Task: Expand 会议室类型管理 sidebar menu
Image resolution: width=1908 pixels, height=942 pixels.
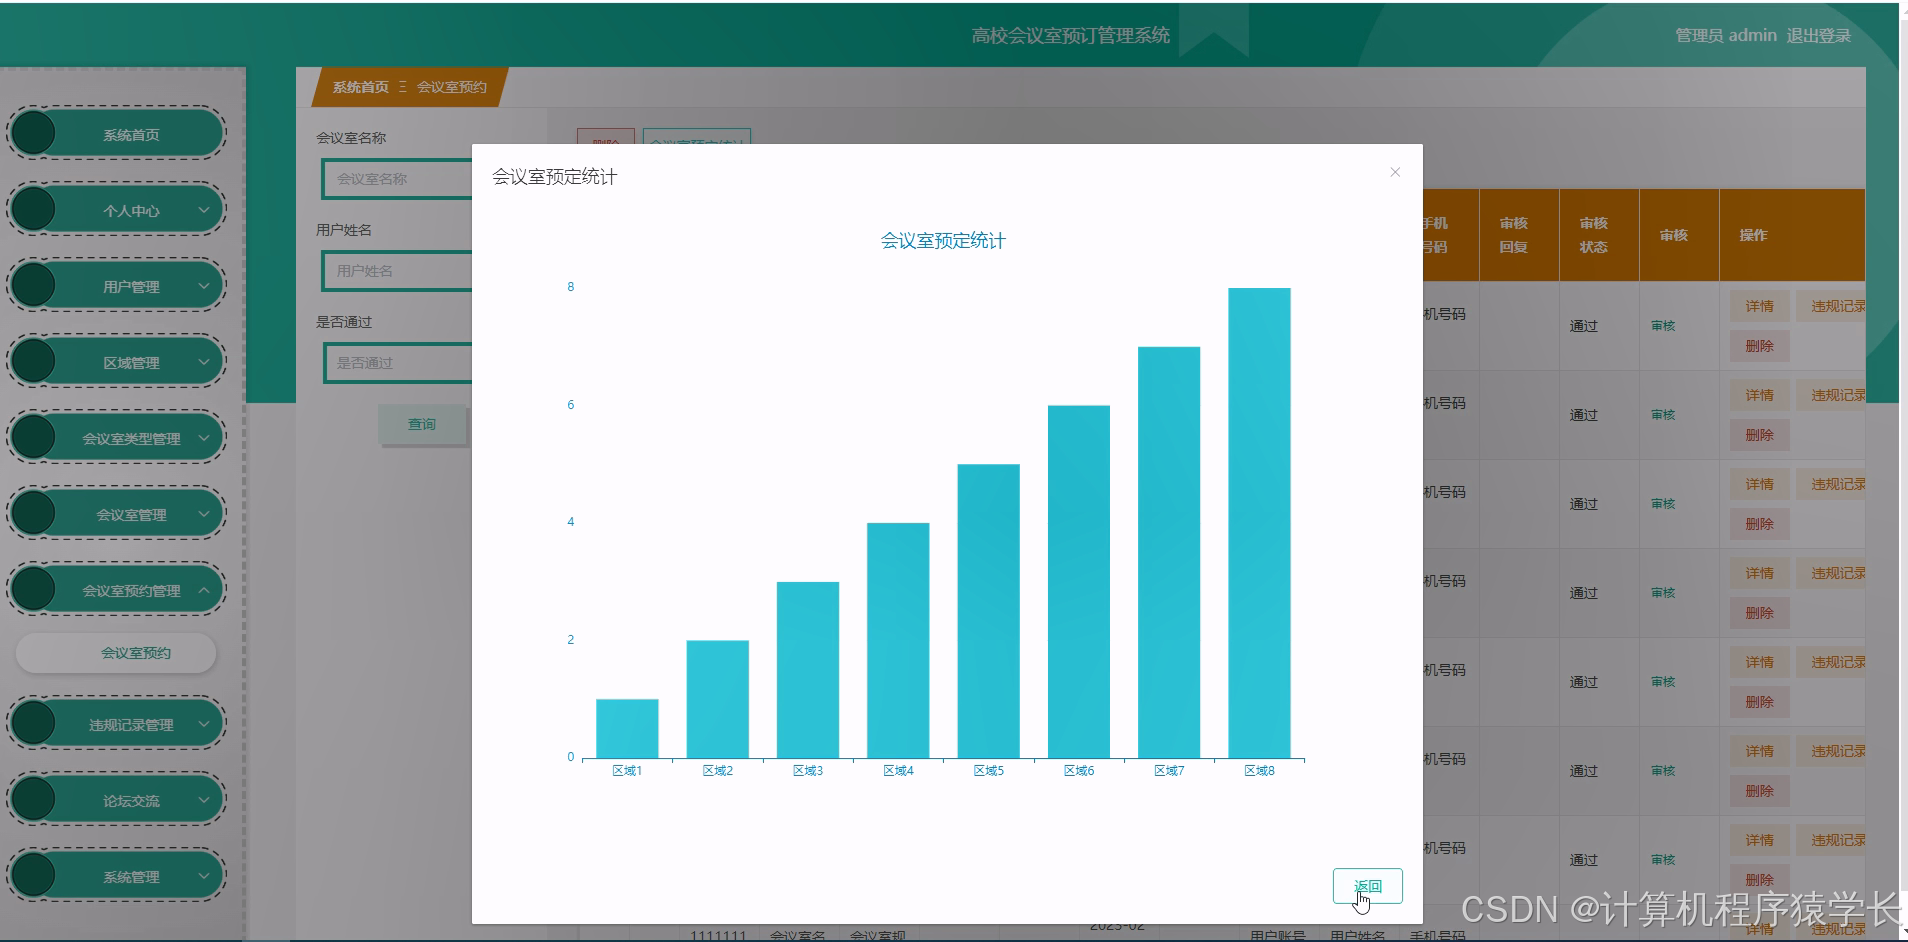Action: click(x=116, y=438)
